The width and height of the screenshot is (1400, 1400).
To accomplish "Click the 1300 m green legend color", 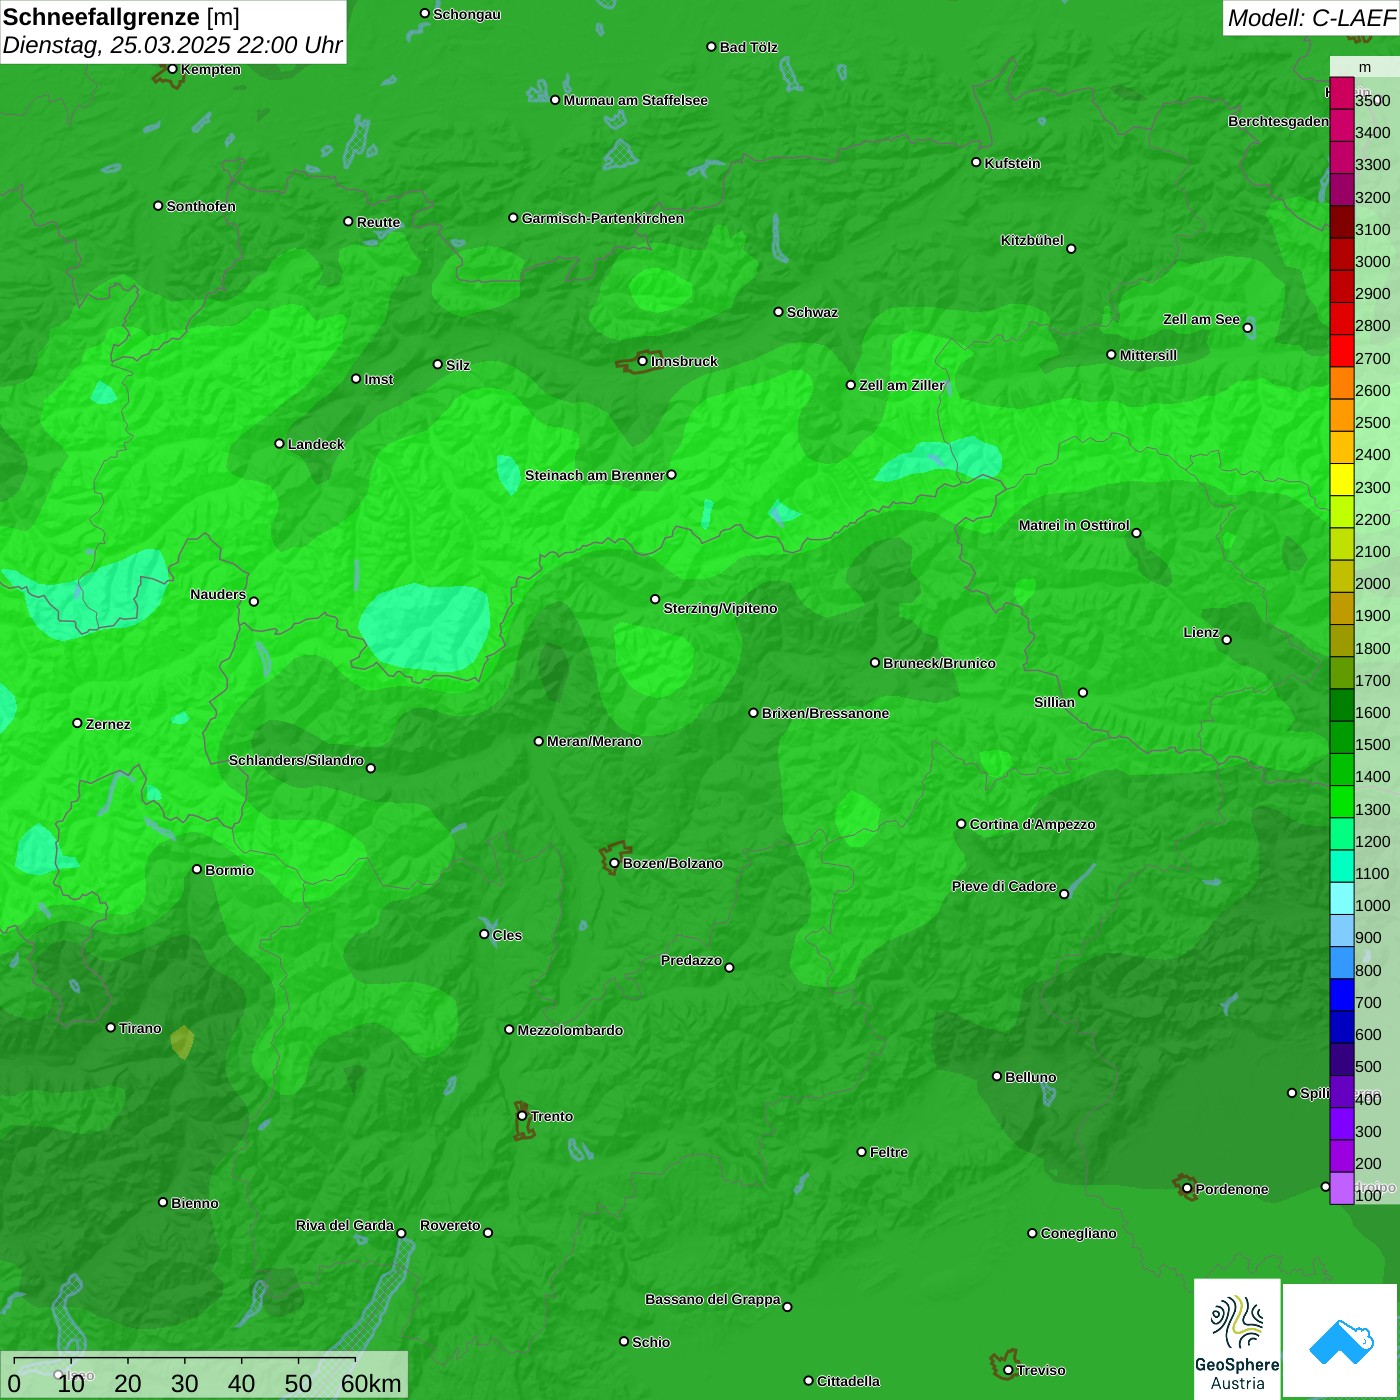I will coord(1341,801).
